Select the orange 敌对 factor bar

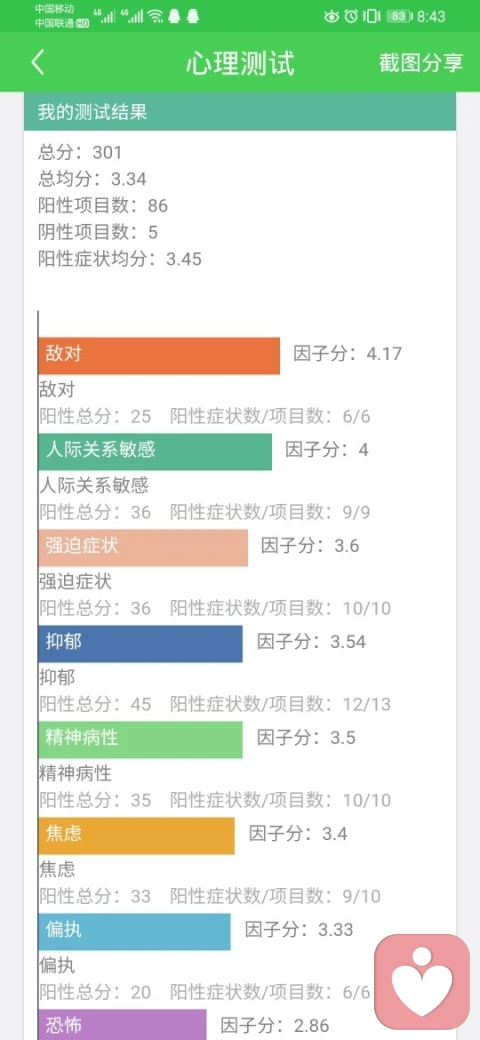click(159, 356)
